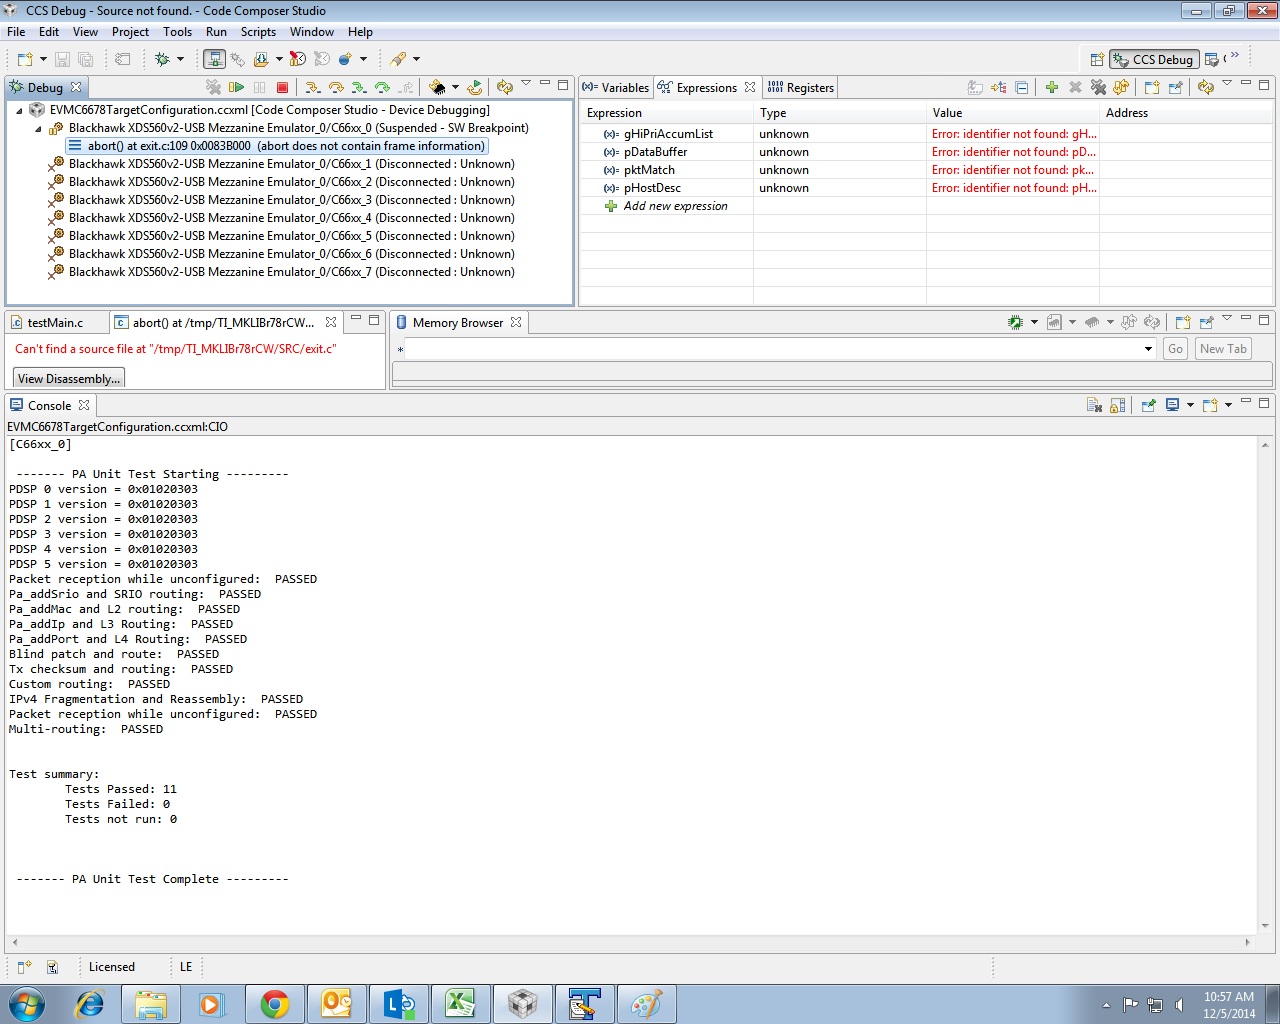The height and width of the screenshot is (1024, 1280).
Task: Click the New Tab button in Memory Browser
Action: tap(1223, 349)
